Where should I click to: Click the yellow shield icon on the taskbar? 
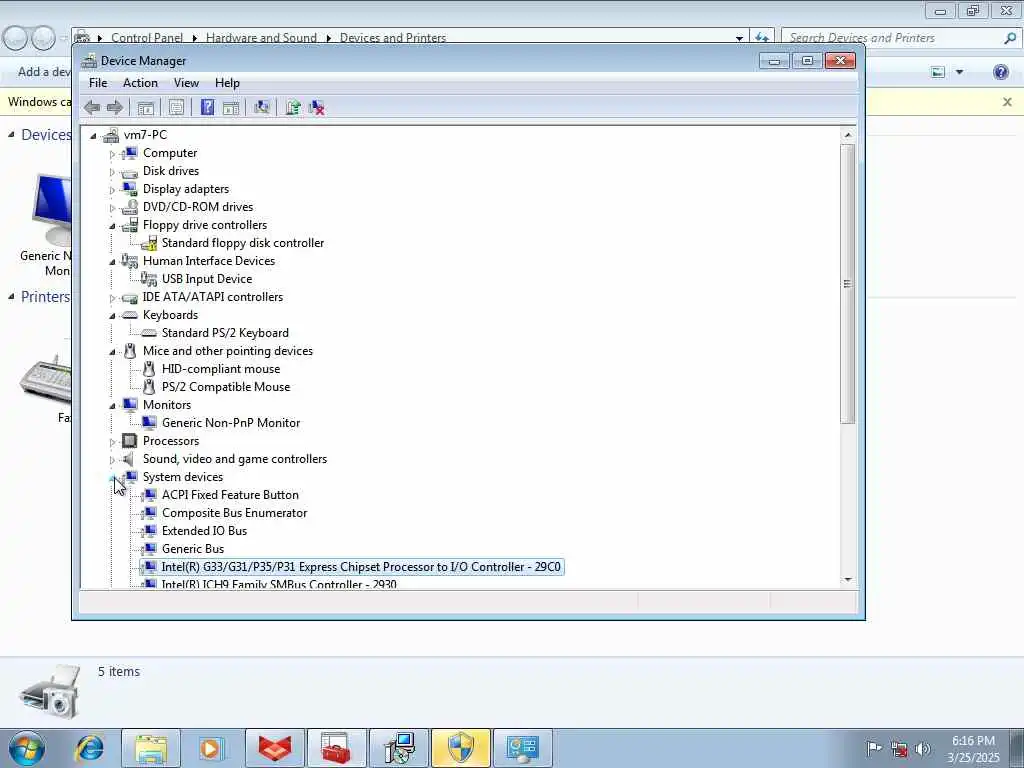[460, 748]
